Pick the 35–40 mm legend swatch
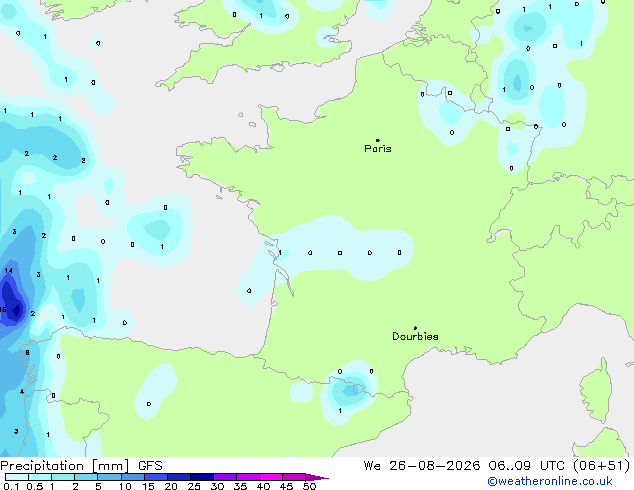Viewport: 634px width, 490px height. point(247,477)
